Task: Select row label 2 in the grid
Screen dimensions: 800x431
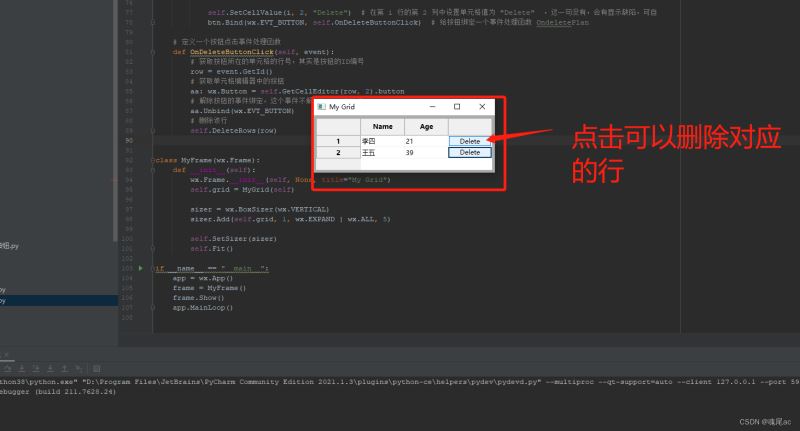Action: (338, 153)
